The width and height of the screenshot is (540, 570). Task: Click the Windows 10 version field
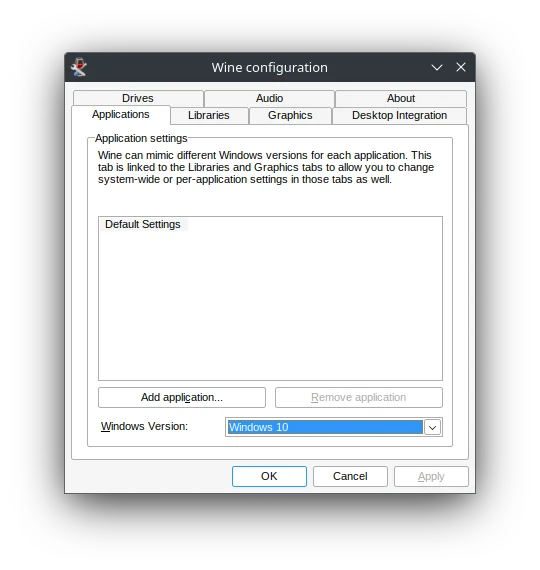[325, 427]
